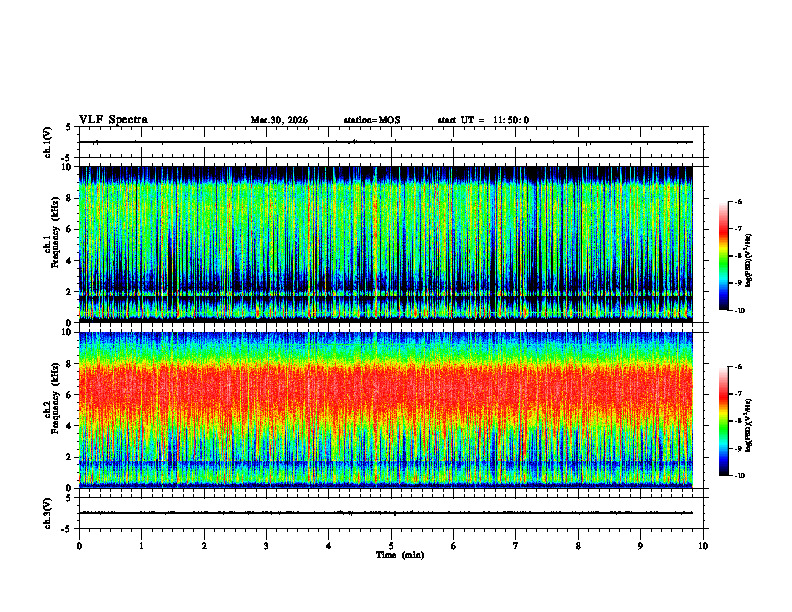Click the ch.1(V) waveform axis label
Image resolution: width=792 pixels, height=612 pixels.
click(48, 142)
